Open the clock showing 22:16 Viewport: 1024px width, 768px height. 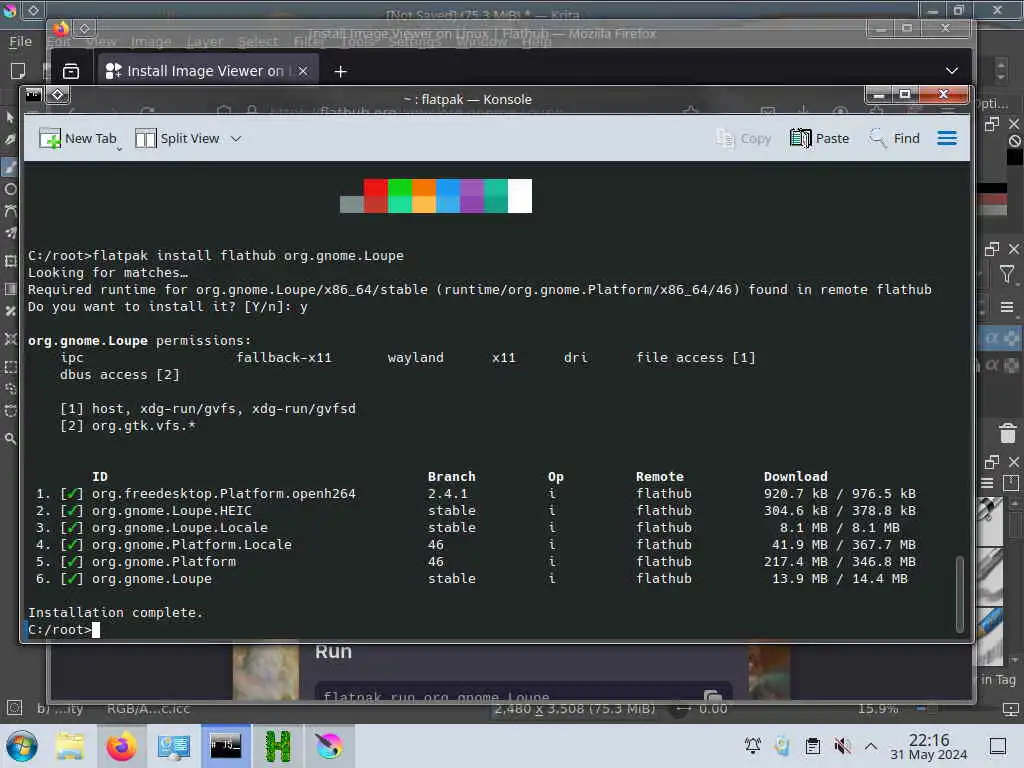click(x=929, y=746)
